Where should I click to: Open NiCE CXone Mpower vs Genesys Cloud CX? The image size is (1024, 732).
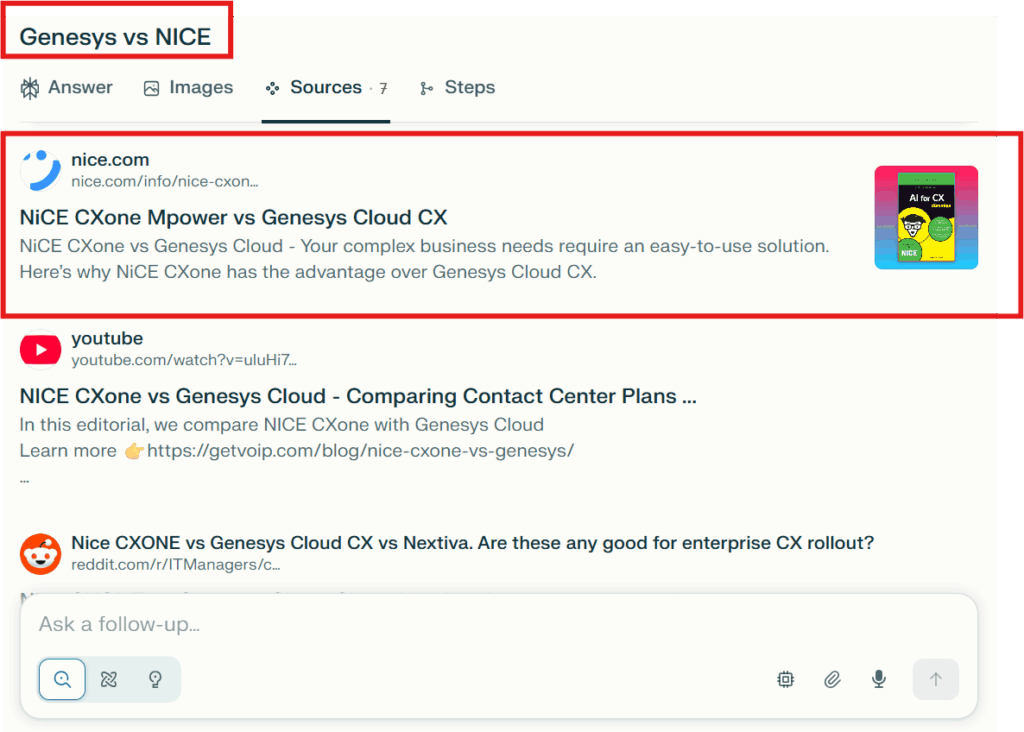233,217
